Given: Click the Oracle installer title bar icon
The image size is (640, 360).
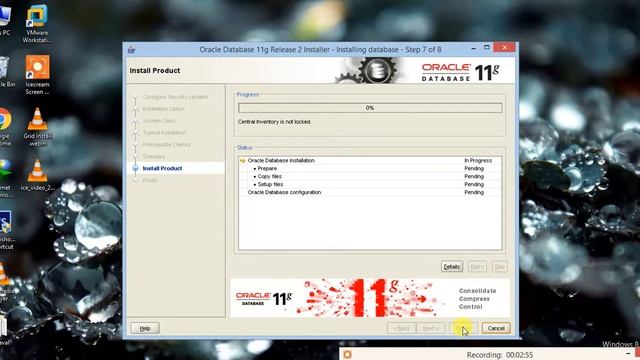Looking at the screenshot, I should click(x=131, y=50).
